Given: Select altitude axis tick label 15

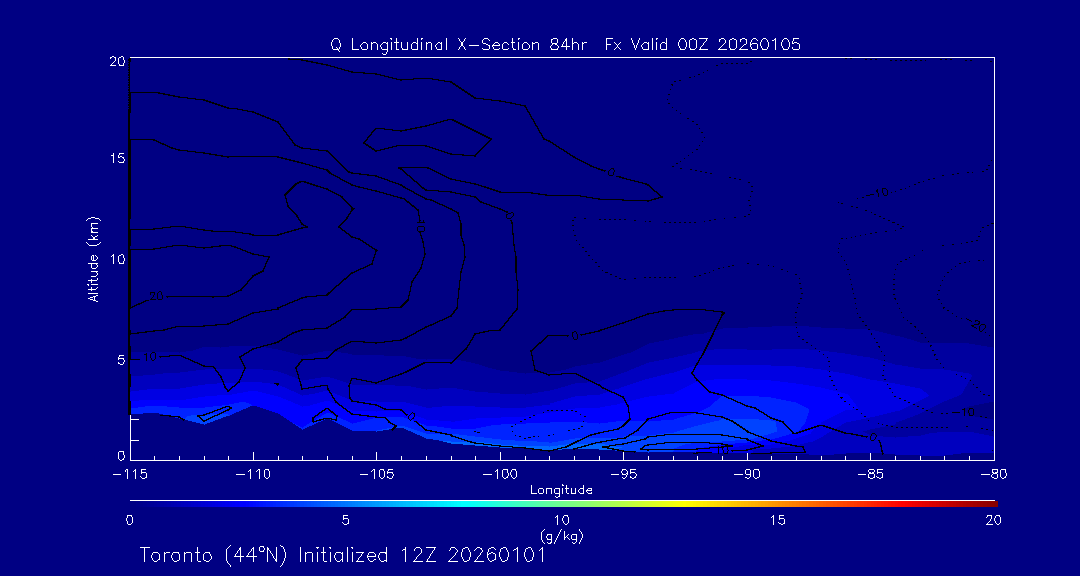Looking at the screenshot, I should coord(116,158).
